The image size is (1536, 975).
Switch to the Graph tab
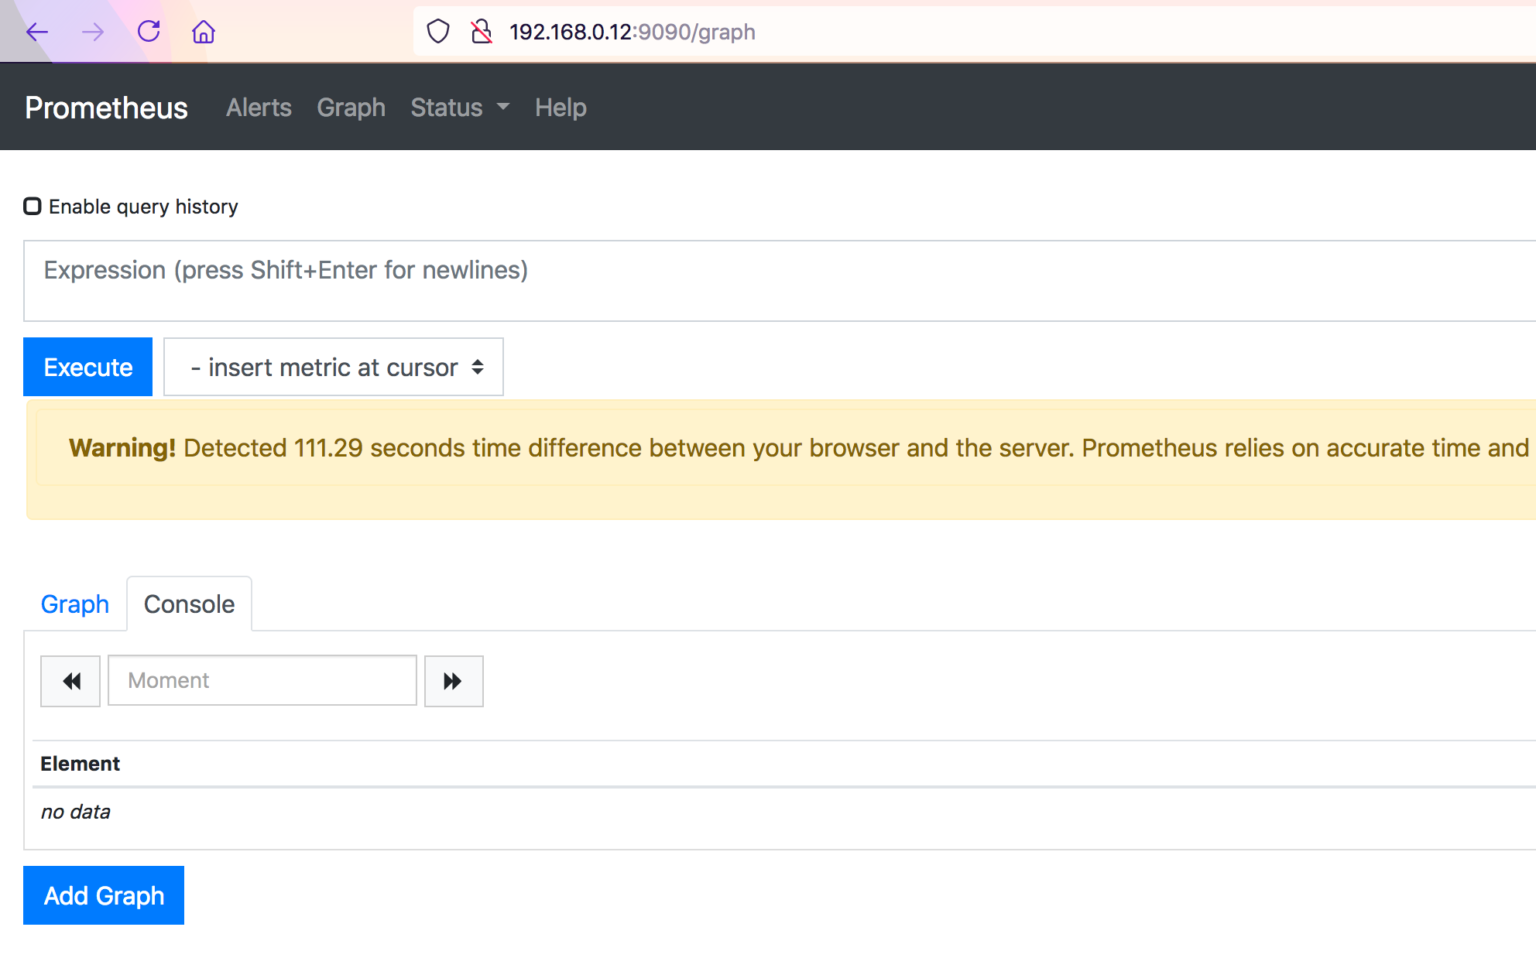click(75, 604)
